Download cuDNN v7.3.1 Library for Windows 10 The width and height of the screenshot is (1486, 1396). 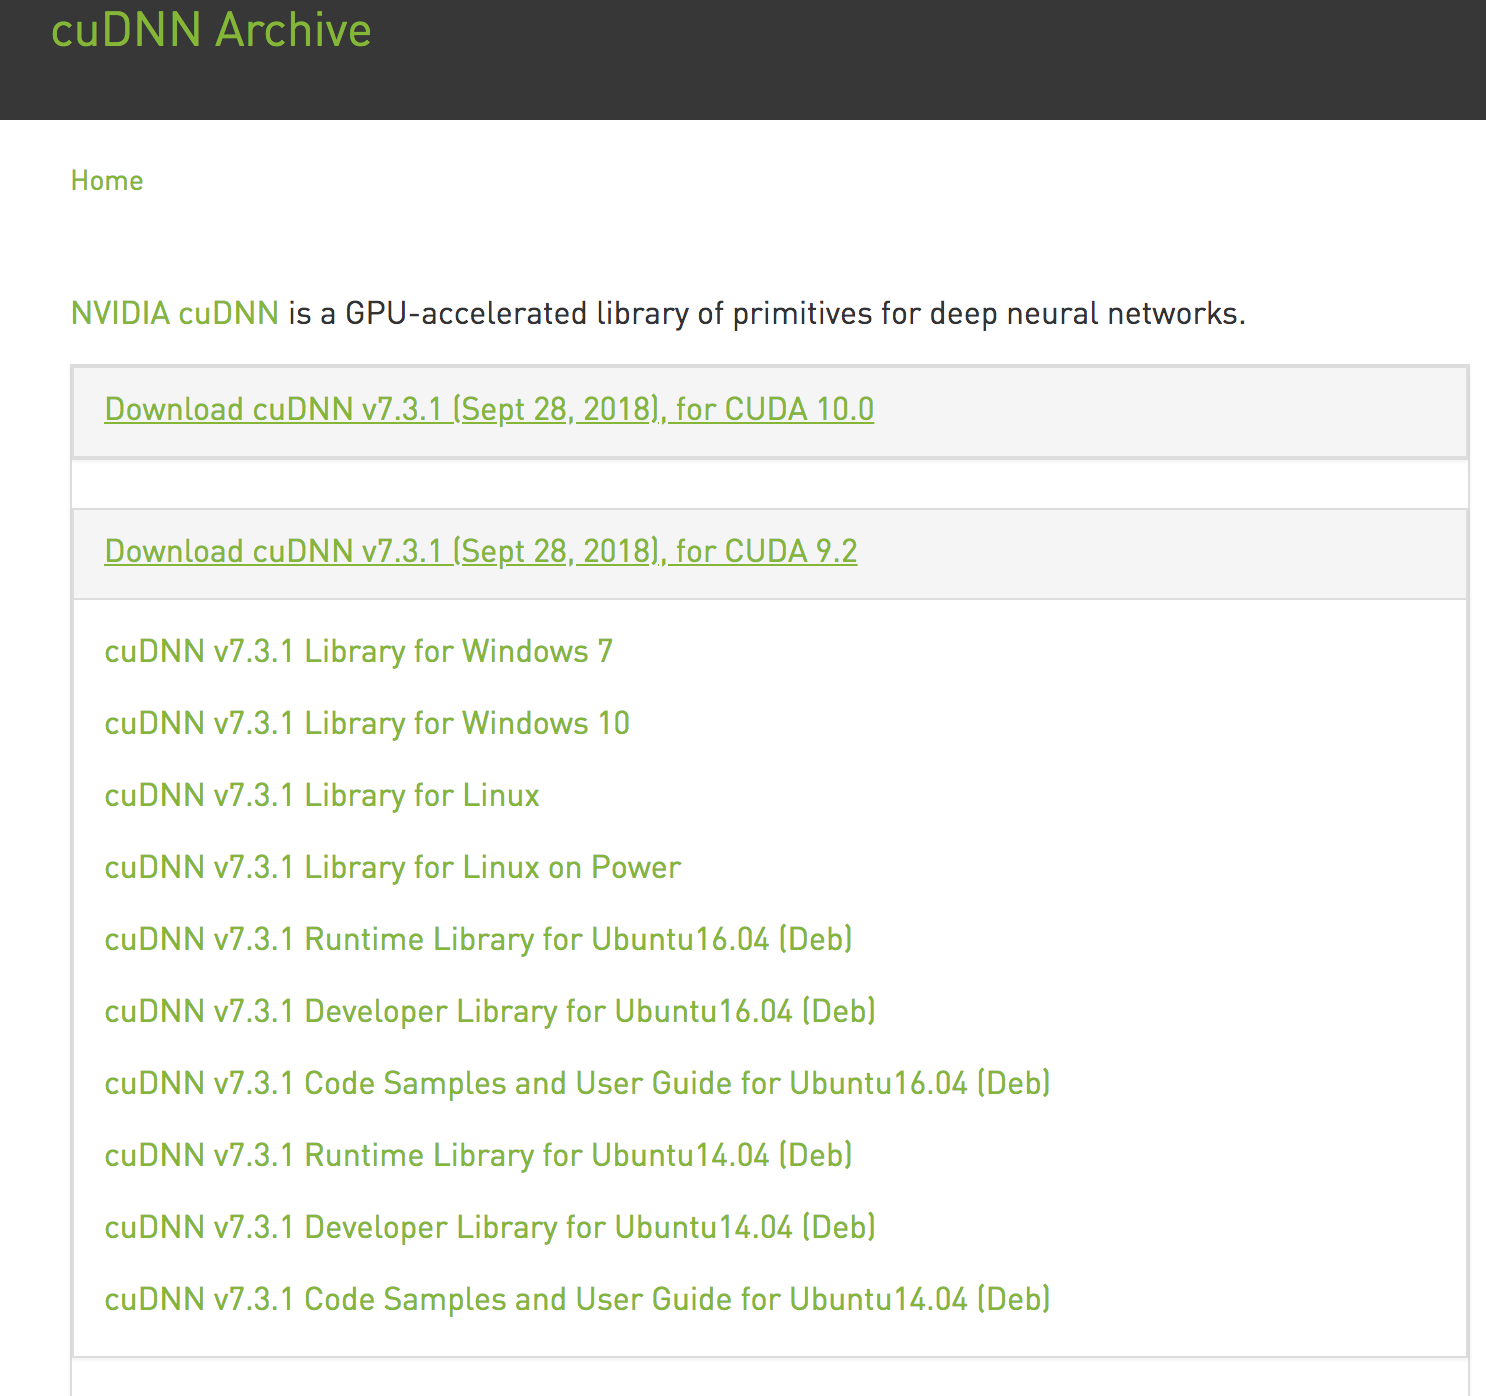pos(367,724)
